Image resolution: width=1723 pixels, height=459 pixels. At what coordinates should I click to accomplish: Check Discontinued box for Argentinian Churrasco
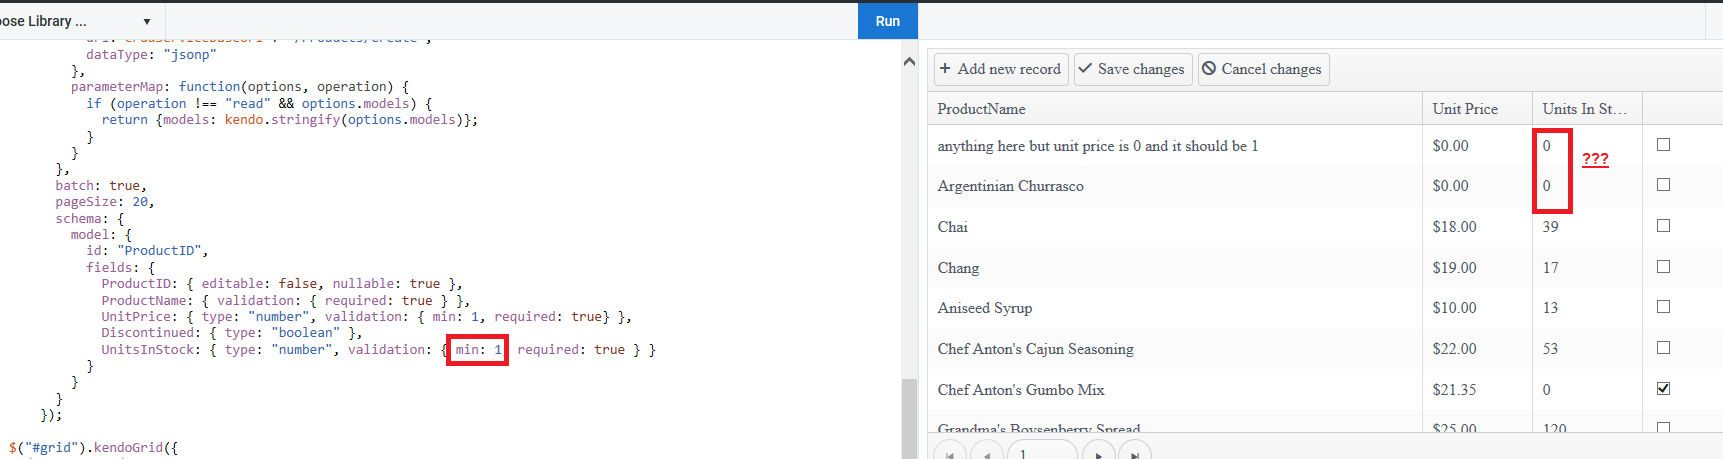(x=1663, y=185)
